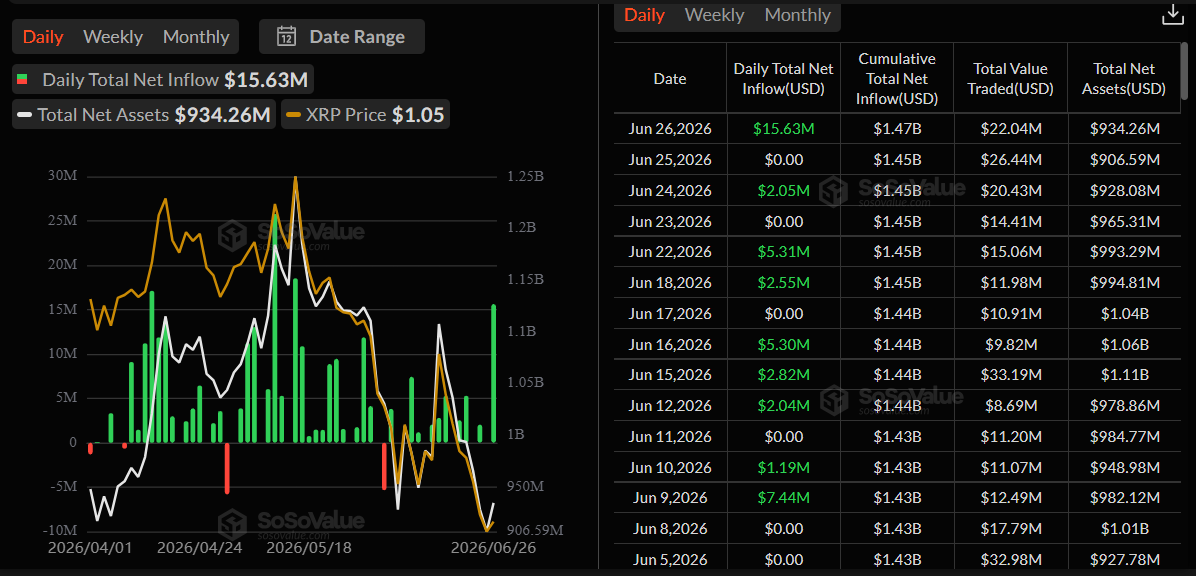Click the calendar icon in Date Range

click(x=286, y=37)
